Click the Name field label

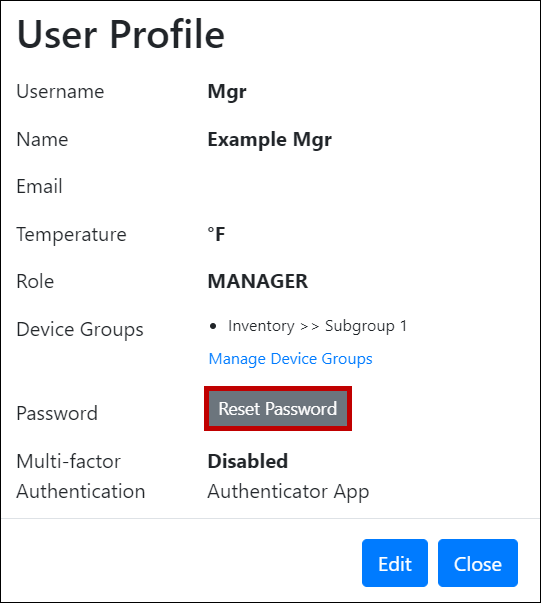[x=42, y=139]
